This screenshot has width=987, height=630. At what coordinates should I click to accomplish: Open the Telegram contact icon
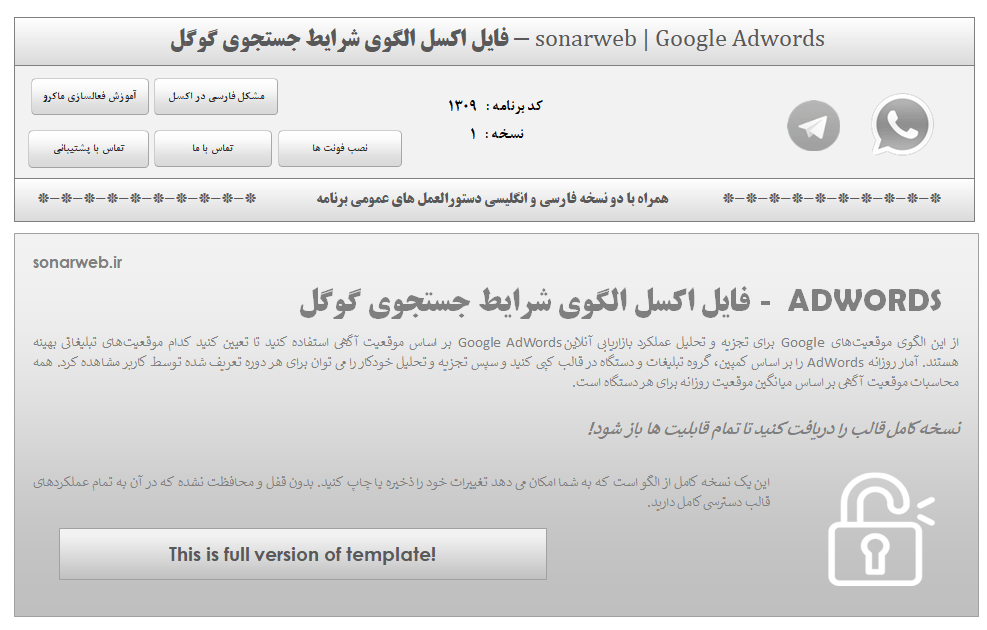coord(813,126)
